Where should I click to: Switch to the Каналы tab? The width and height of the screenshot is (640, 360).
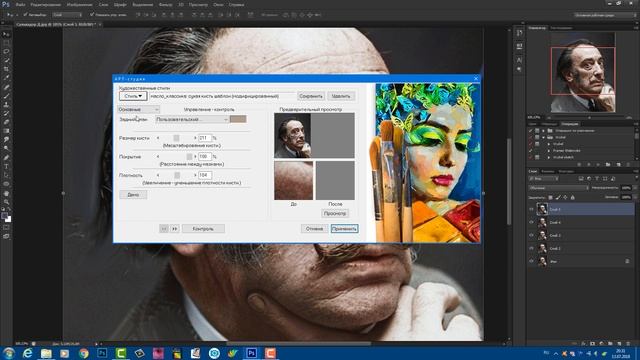click(548, 171)
